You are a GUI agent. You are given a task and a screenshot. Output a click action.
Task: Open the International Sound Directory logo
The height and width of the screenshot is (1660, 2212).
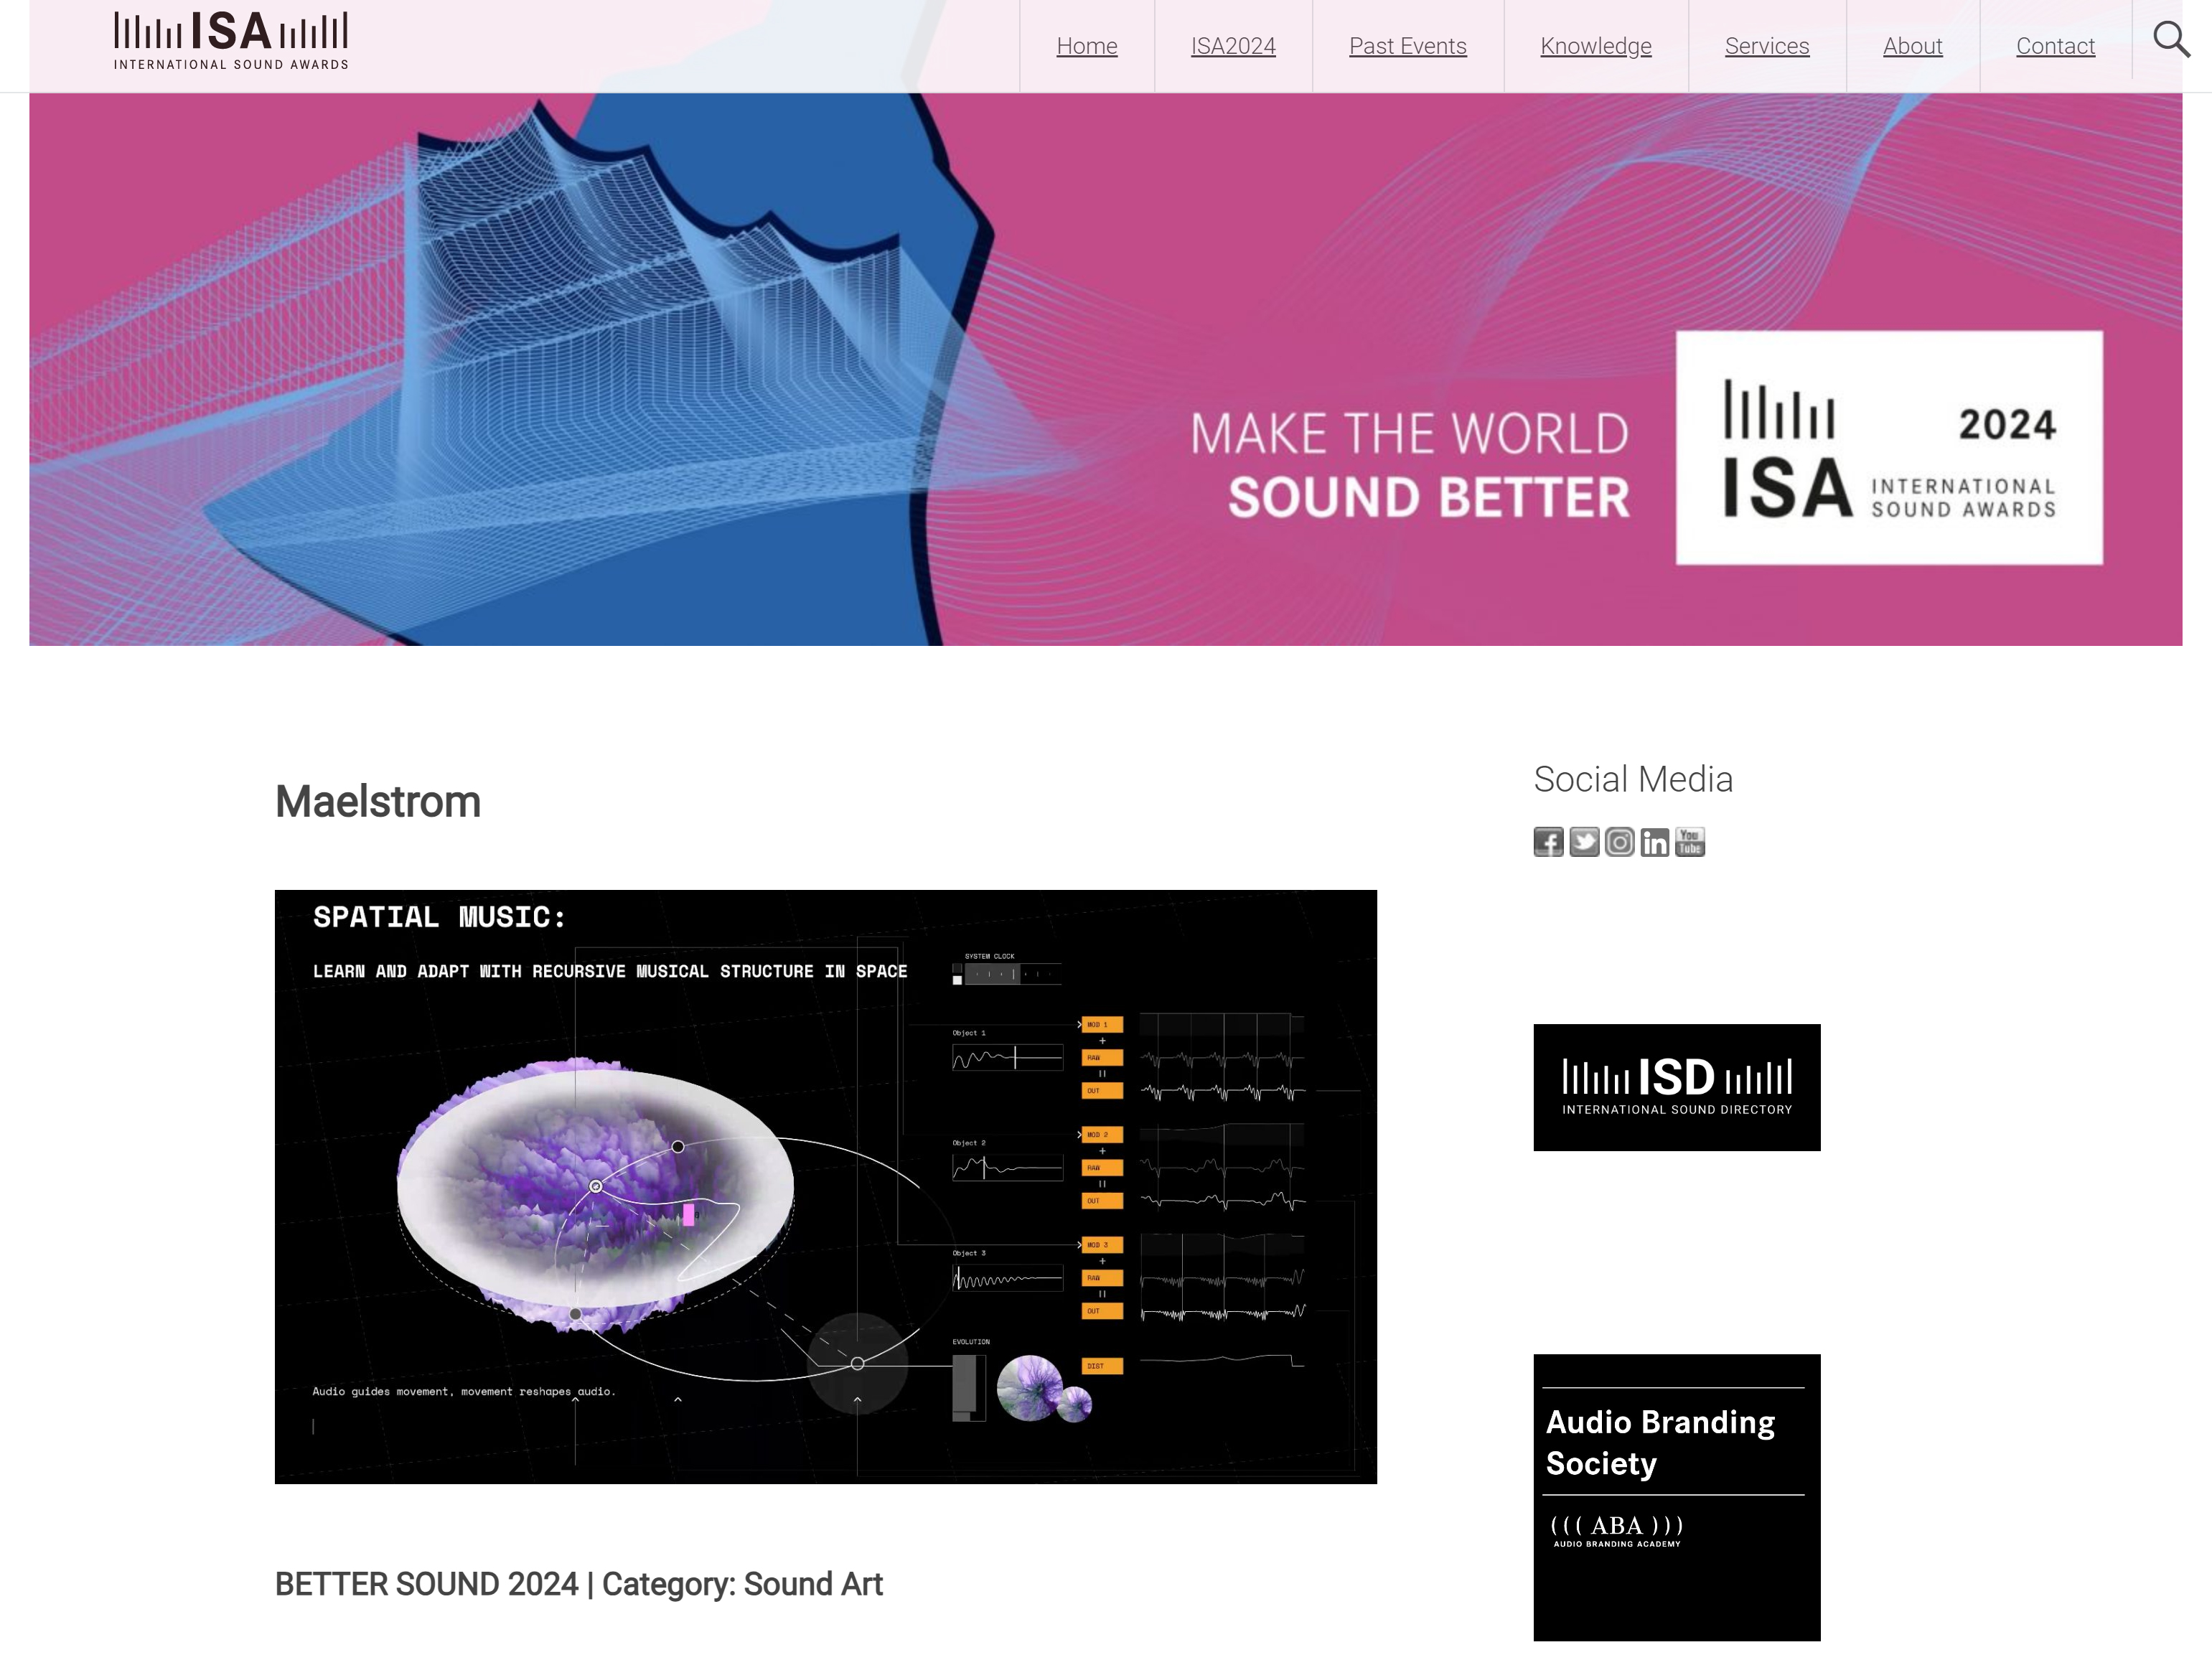pyautogui.click(x=1676, y=1087)
